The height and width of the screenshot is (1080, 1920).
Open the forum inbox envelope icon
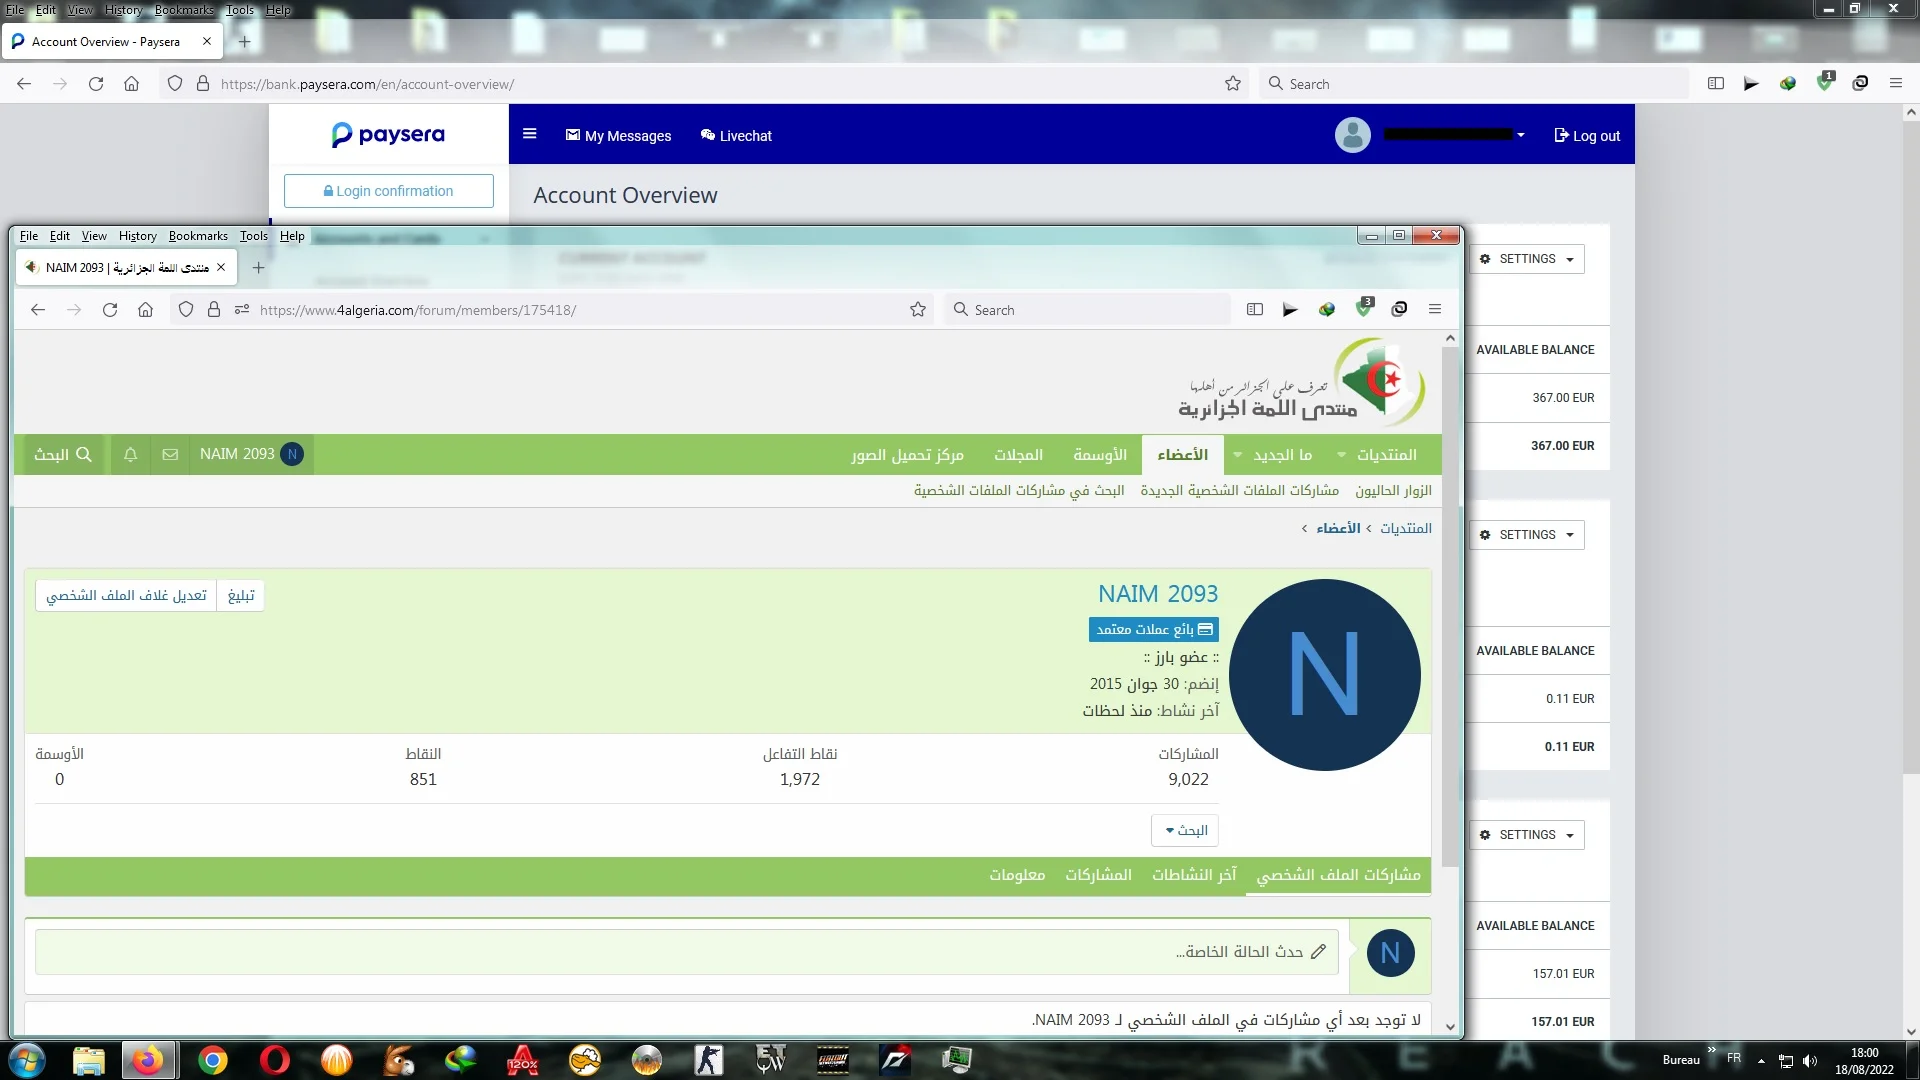[170, 454]
